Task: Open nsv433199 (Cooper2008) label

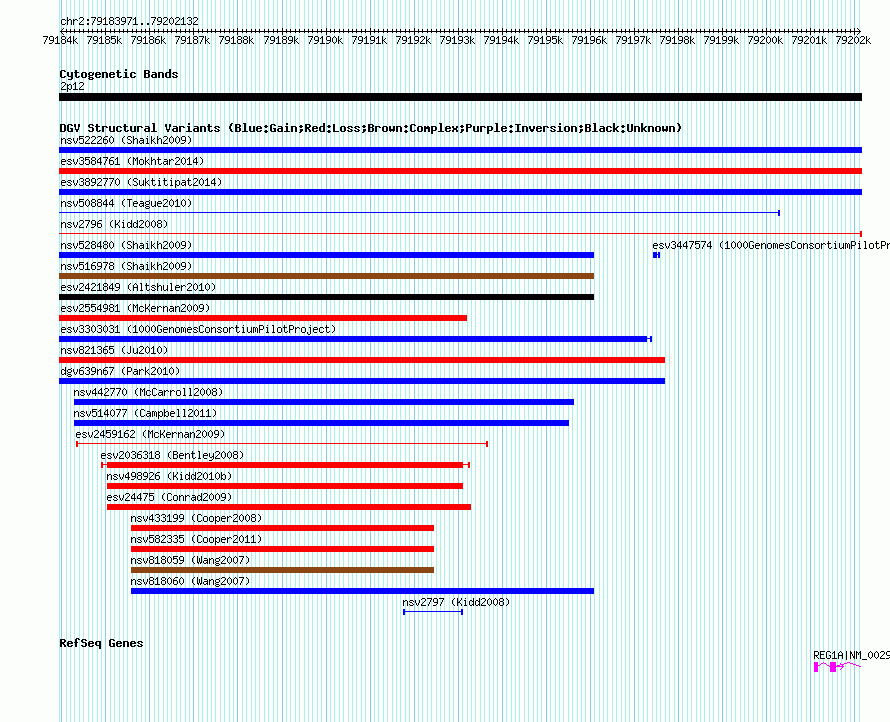Action: pos(196,518)
